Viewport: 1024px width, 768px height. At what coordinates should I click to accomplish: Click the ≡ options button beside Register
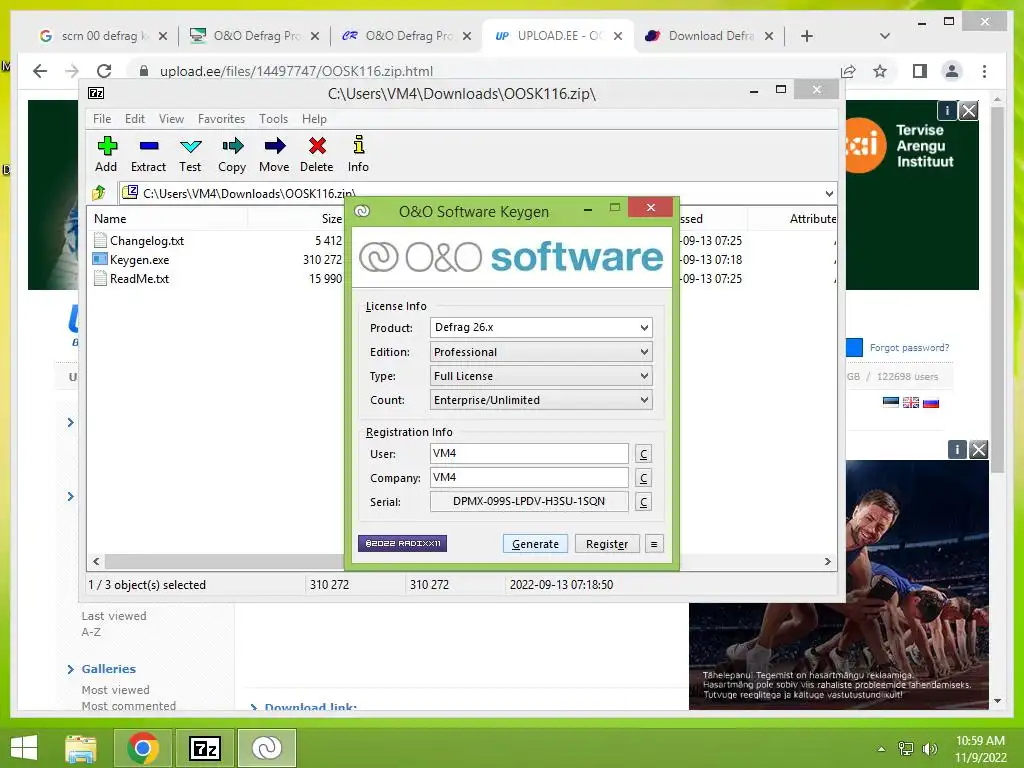click(654, 544)
